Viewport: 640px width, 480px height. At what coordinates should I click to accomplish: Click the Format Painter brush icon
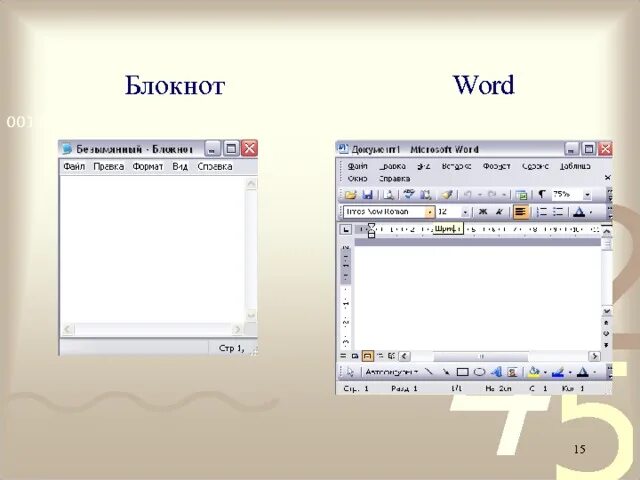(447, 195)
